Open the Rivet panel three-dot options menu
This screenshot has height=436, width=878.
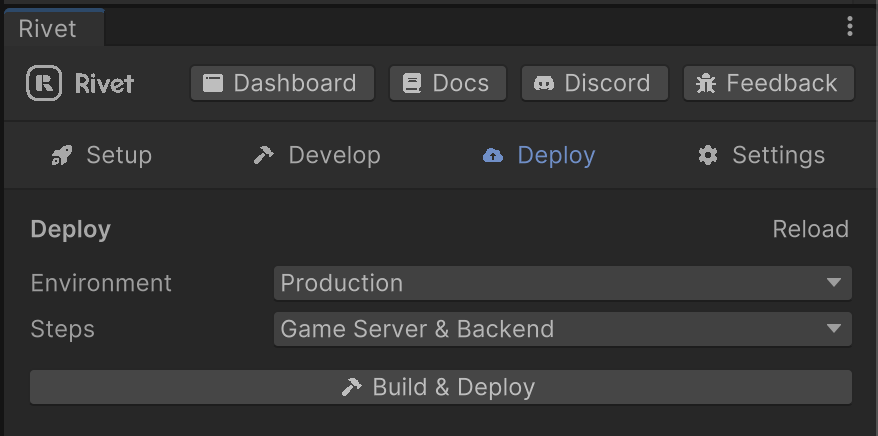pyautogui.click(x=850, y=26)
